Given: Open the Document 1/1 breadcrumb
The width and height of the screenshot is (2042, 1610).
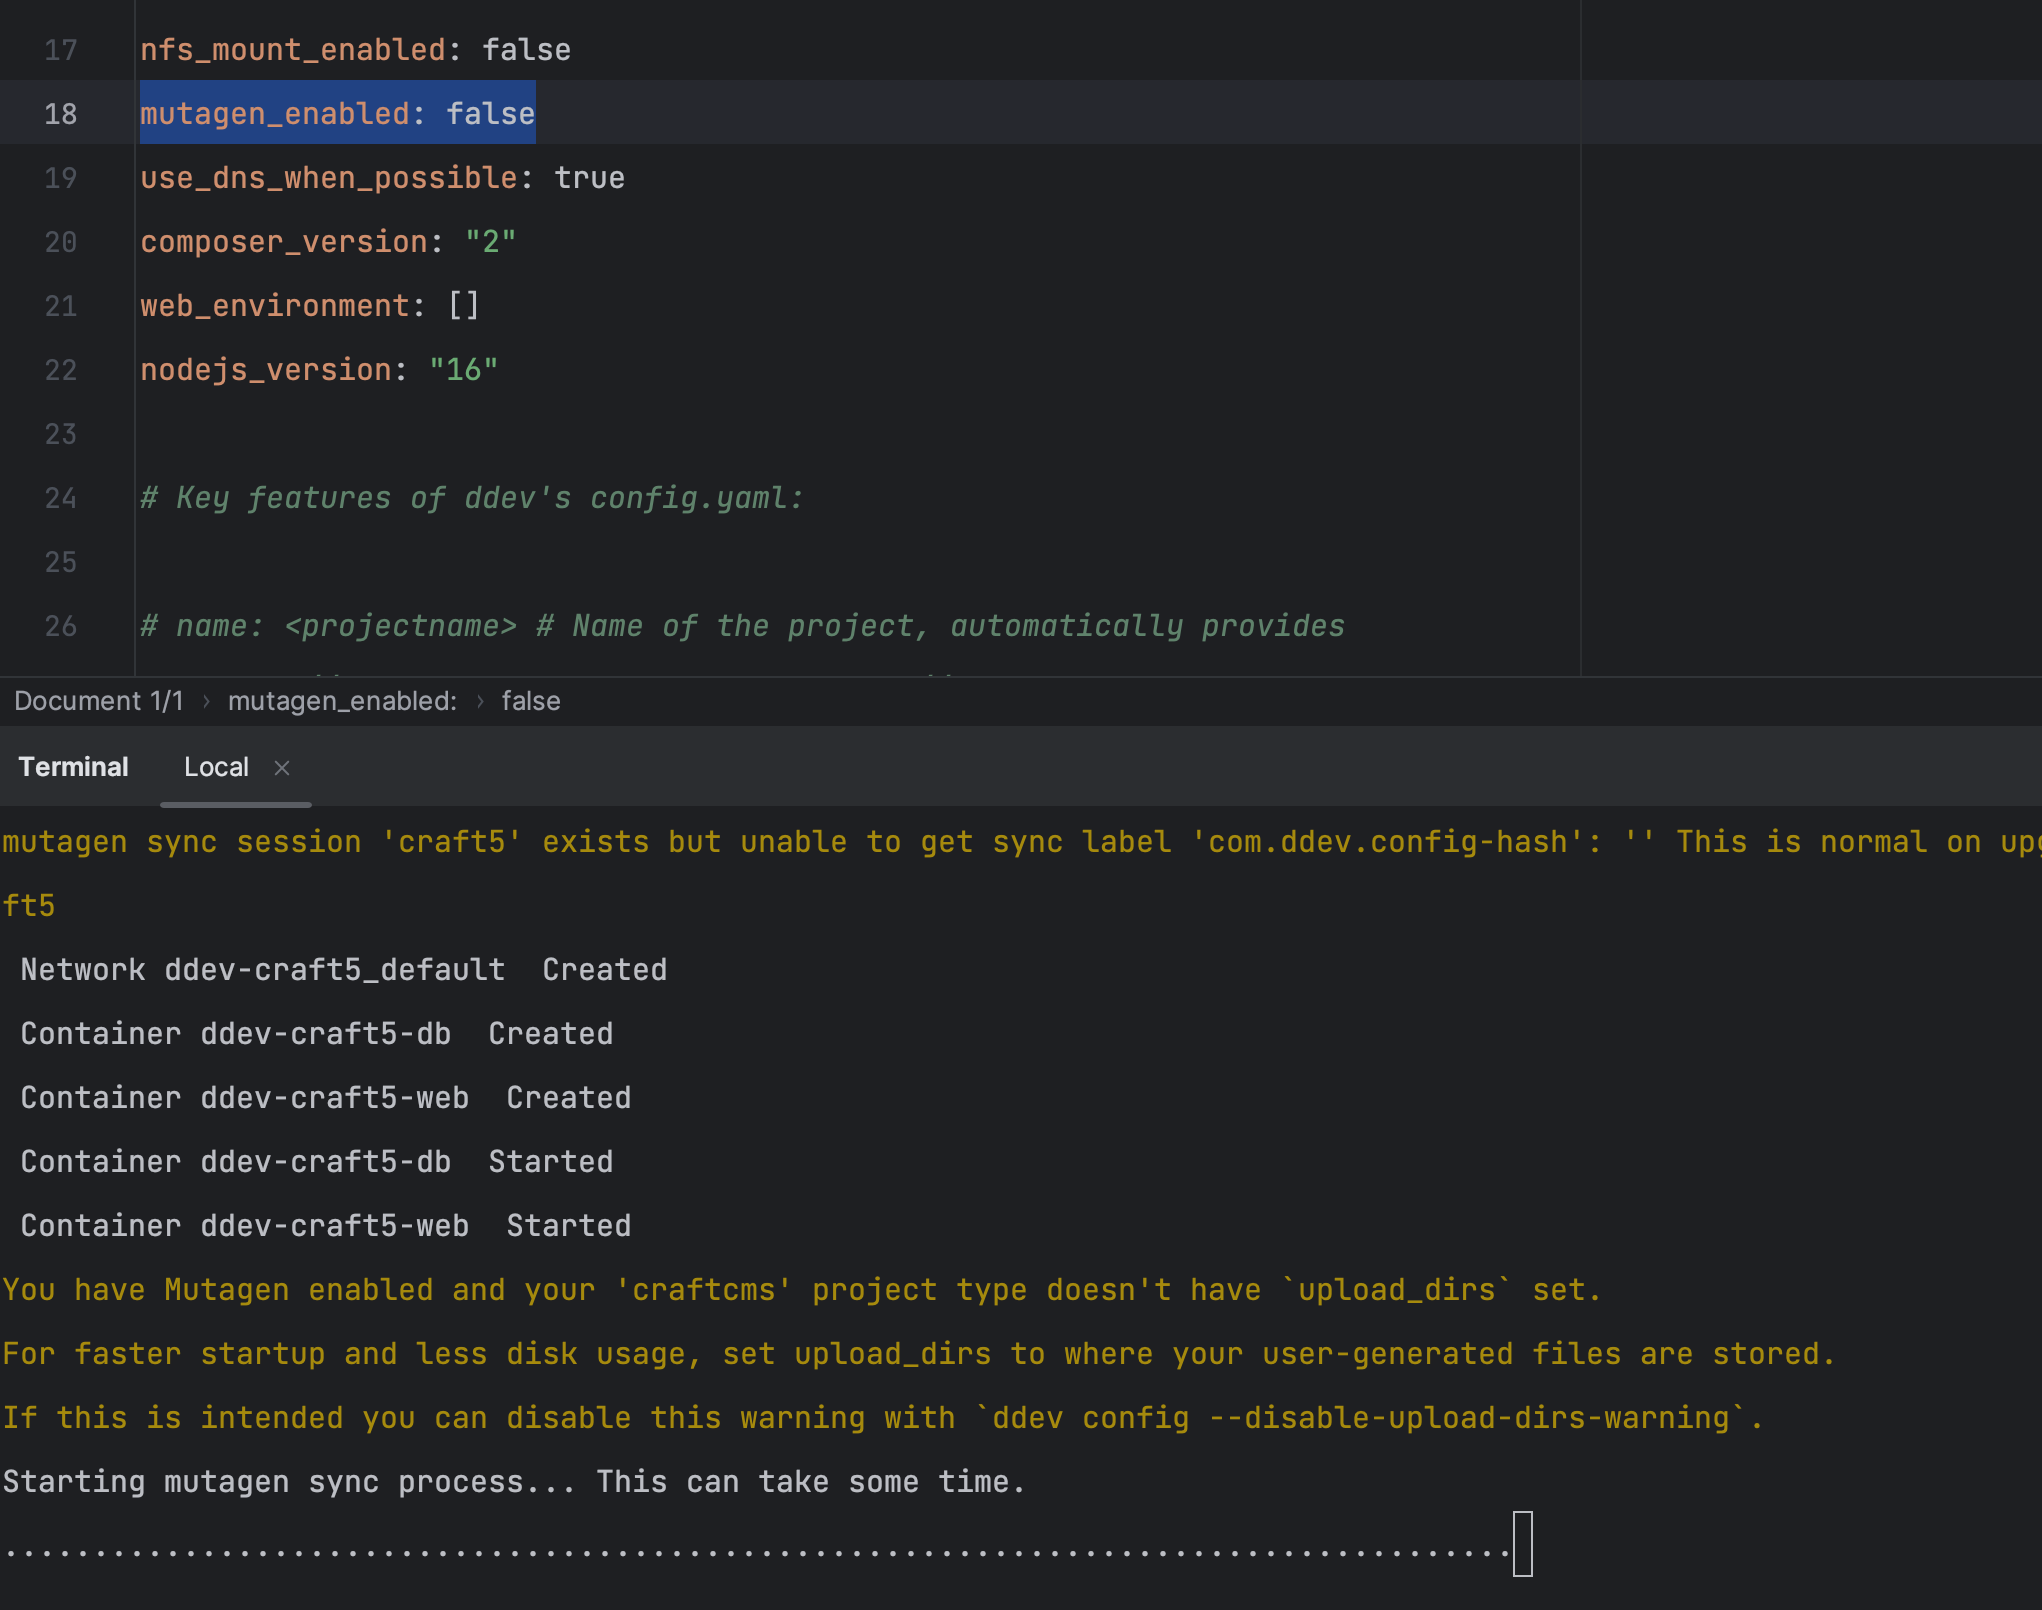Looking at the screenshot, I should tap(99, 700).
